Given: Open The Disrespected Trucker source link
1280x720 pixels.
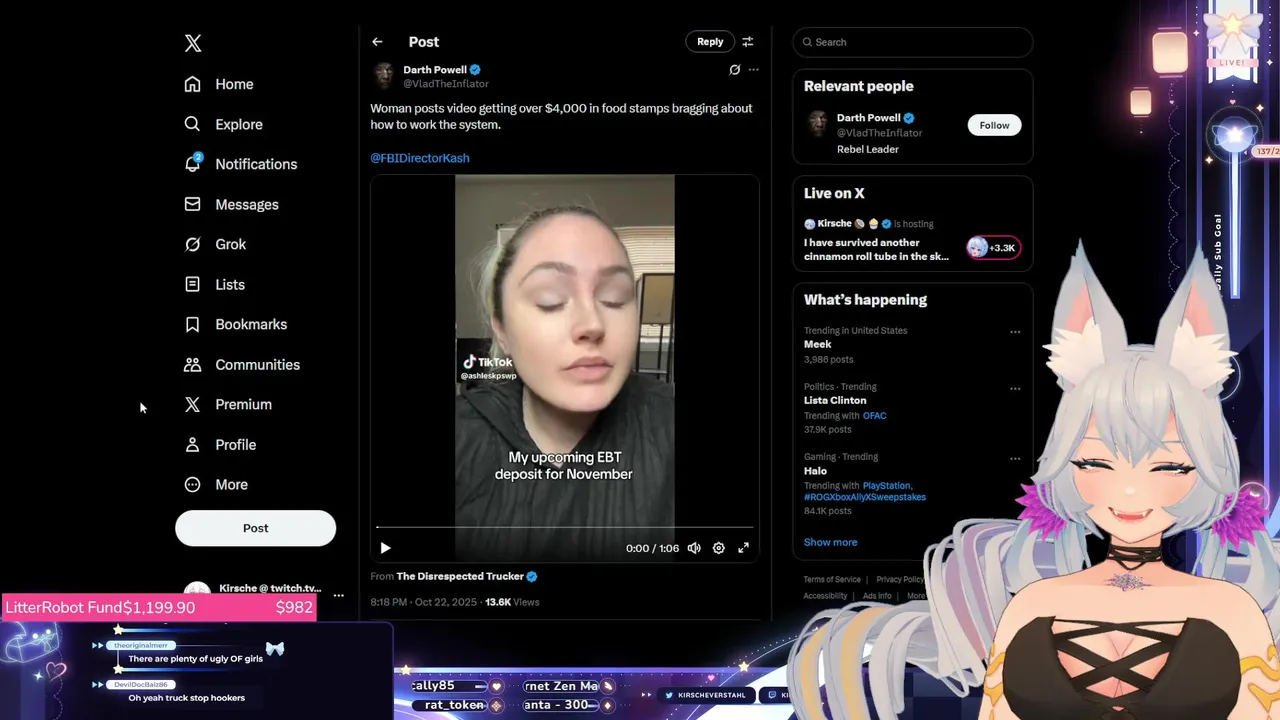Looking at the screenshot, I should 460,576.
